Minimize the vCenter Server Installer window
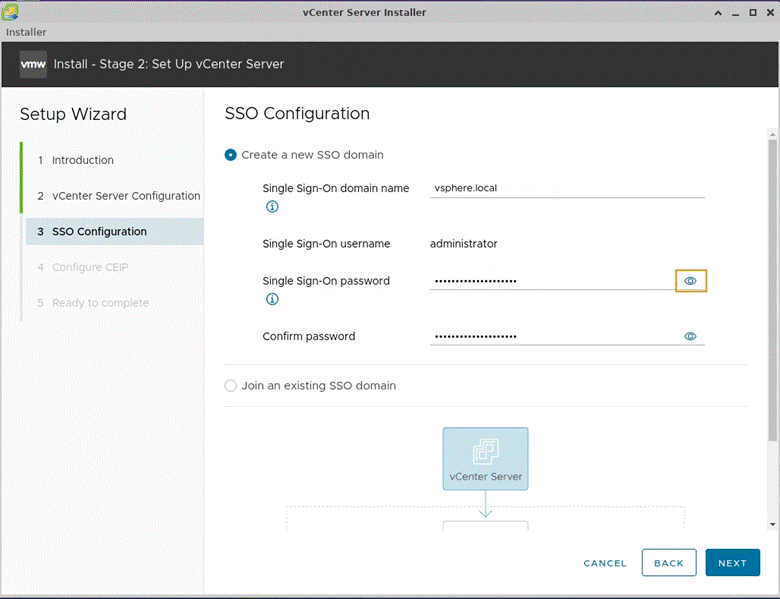This screenshot has height=599, width=780. (x=735, y=13)
